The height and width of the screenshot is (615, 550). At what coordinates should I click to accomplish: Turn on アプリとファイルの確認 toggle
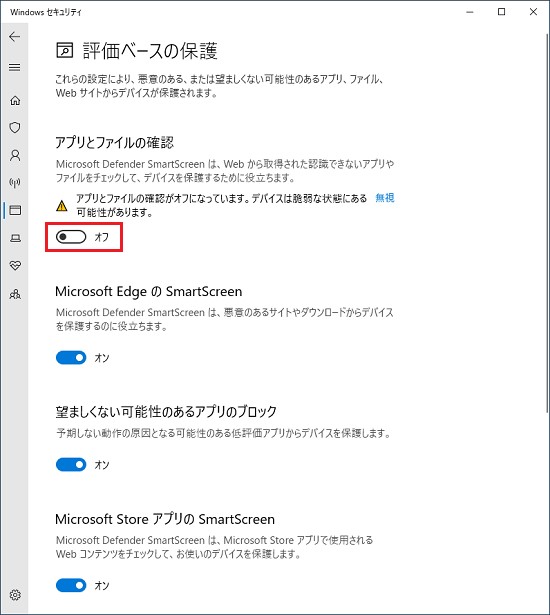71,237
